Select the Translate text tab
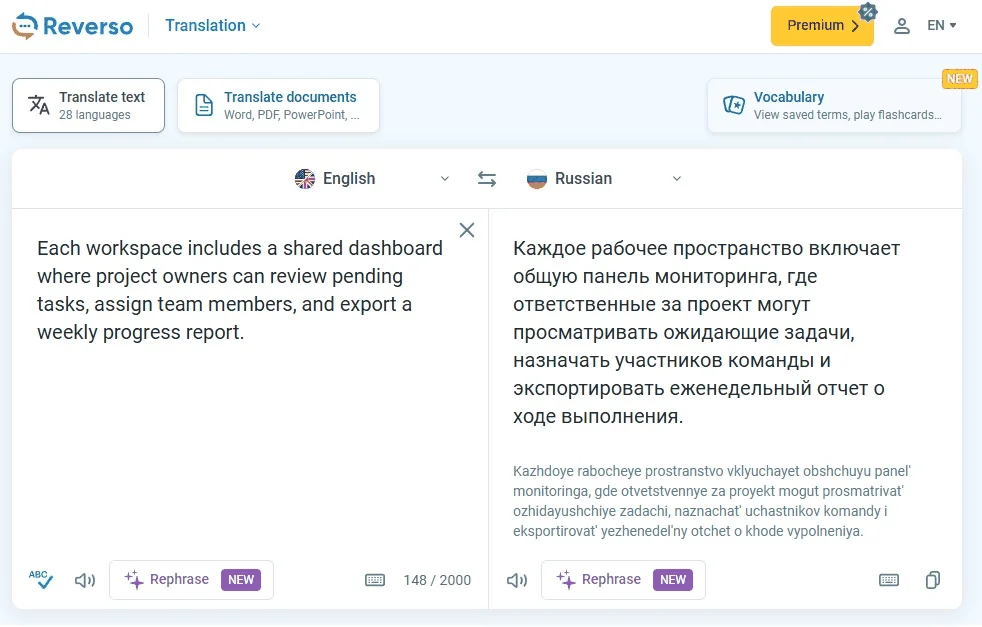This screenshot has width=982, height=627. pos(88,105)
